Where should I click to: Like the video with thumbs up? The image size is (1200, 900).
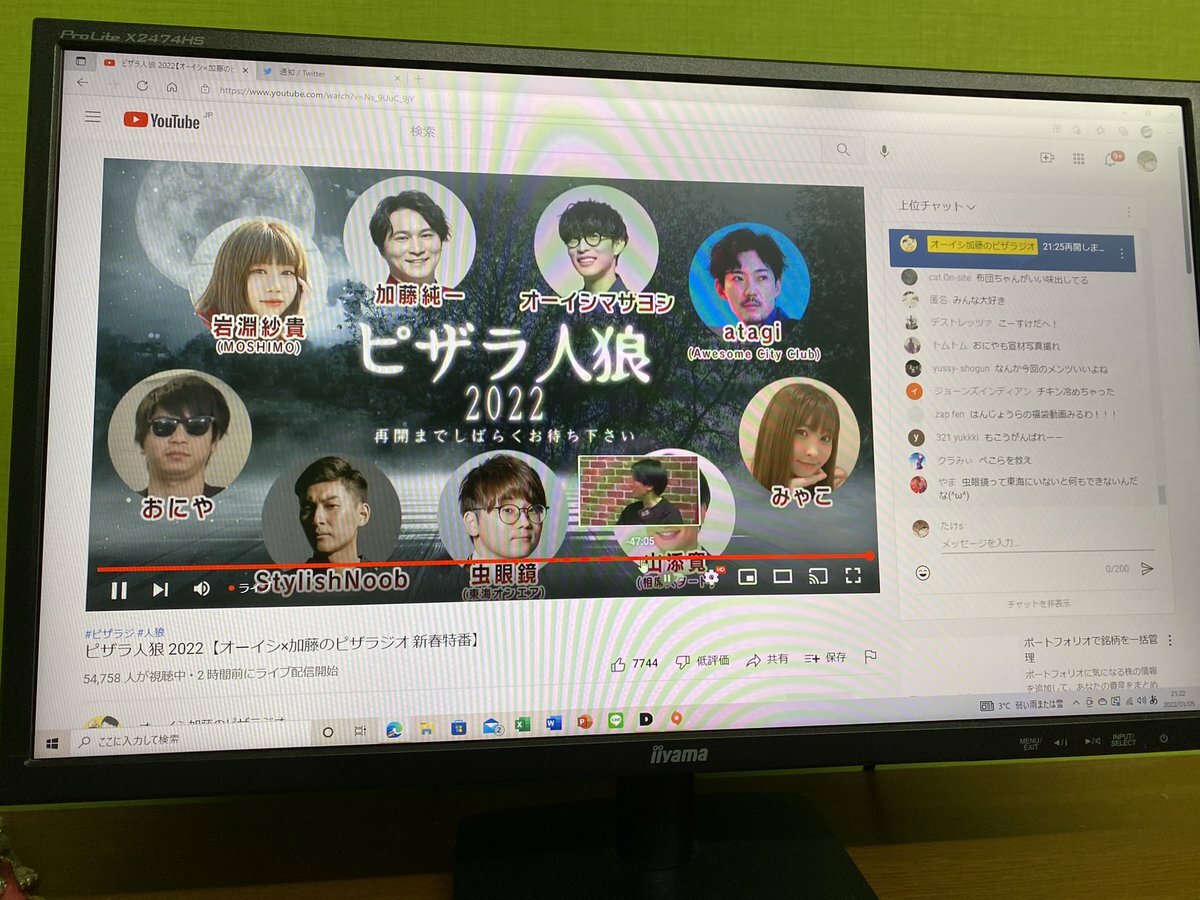(x=635, y=663)
